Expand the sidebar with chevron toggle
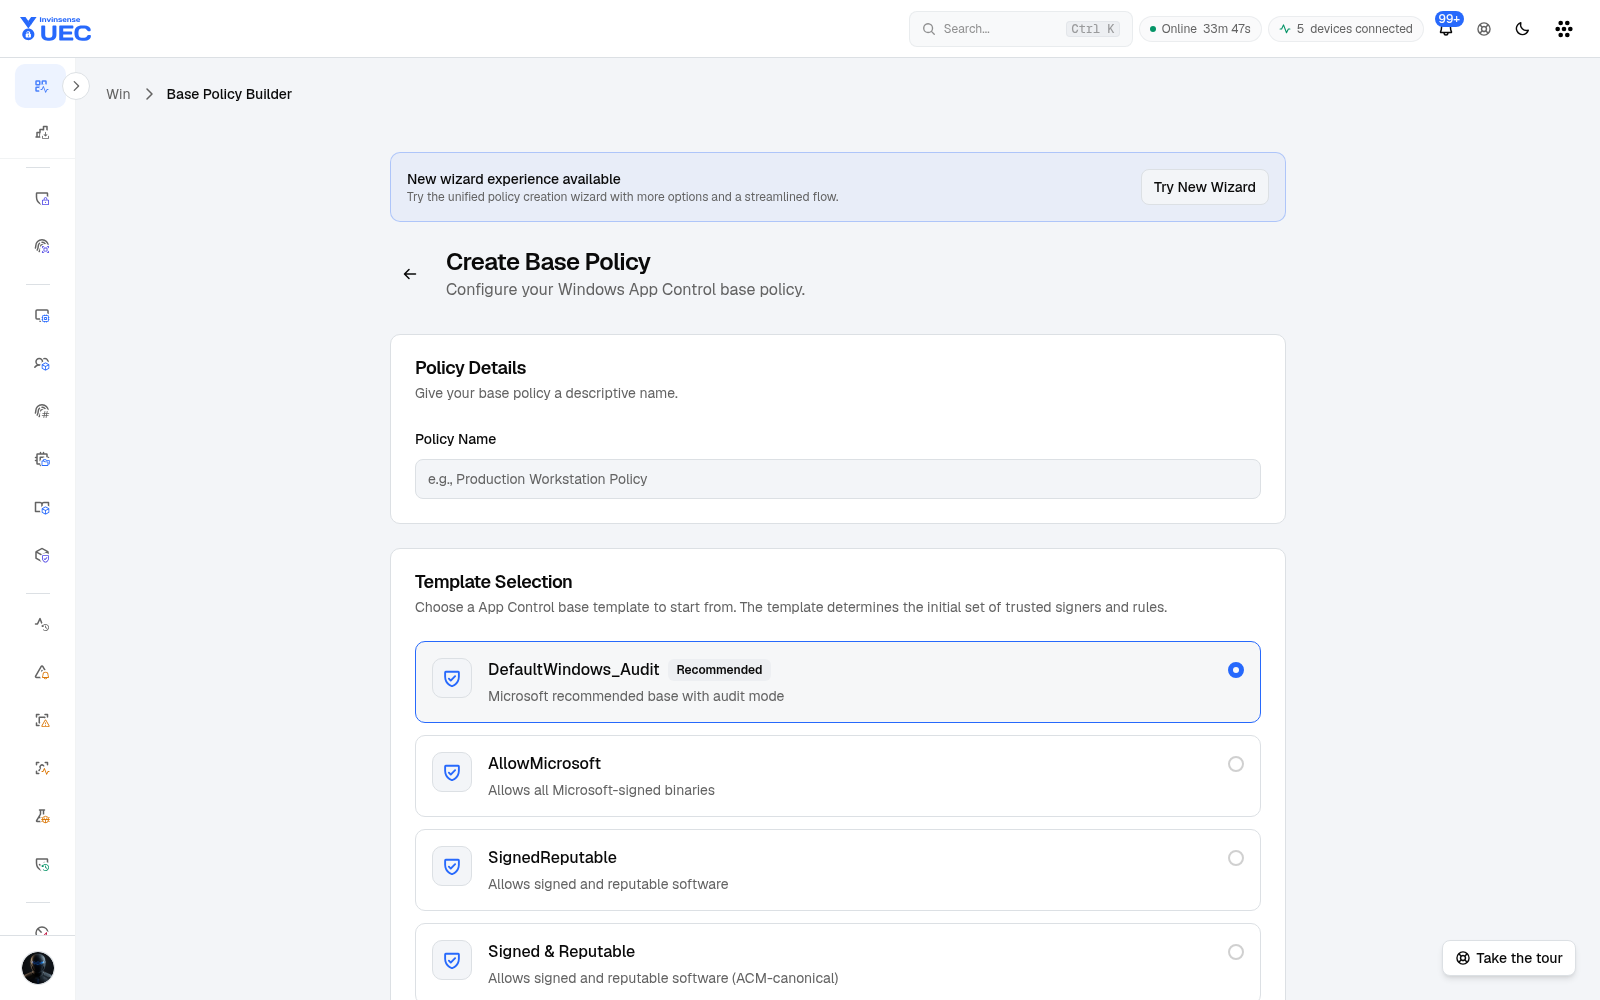Viewport: 1600px width, 1000px height. coord(76,86)
